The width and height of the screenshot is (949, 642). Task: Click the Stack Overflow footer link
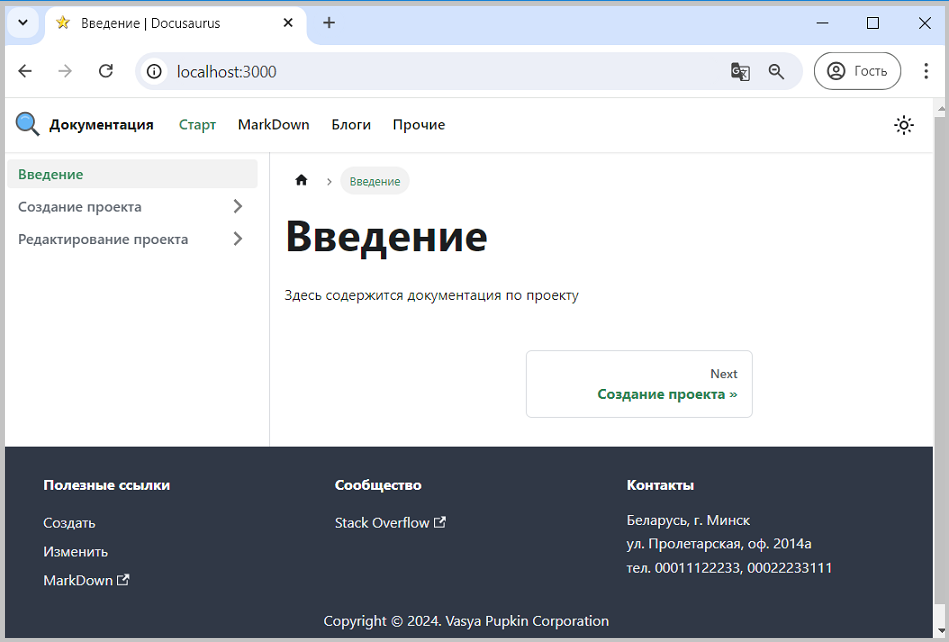(x=382, y=523)
